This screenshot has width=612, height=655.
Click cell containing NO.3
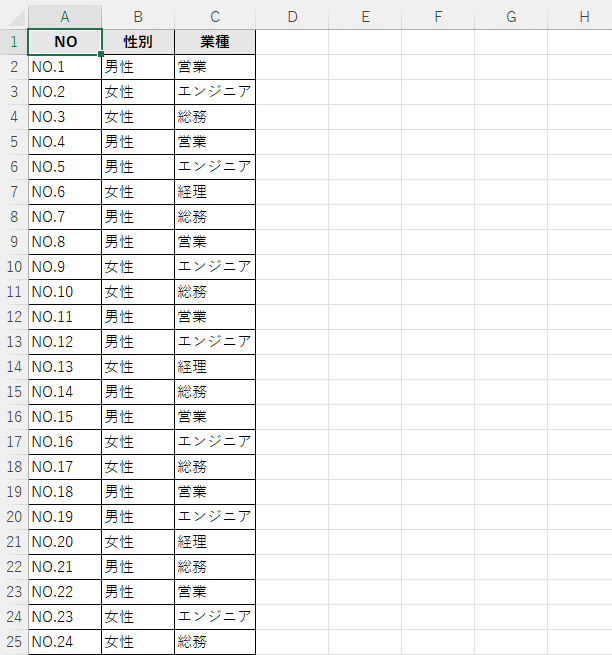point(65,117)
